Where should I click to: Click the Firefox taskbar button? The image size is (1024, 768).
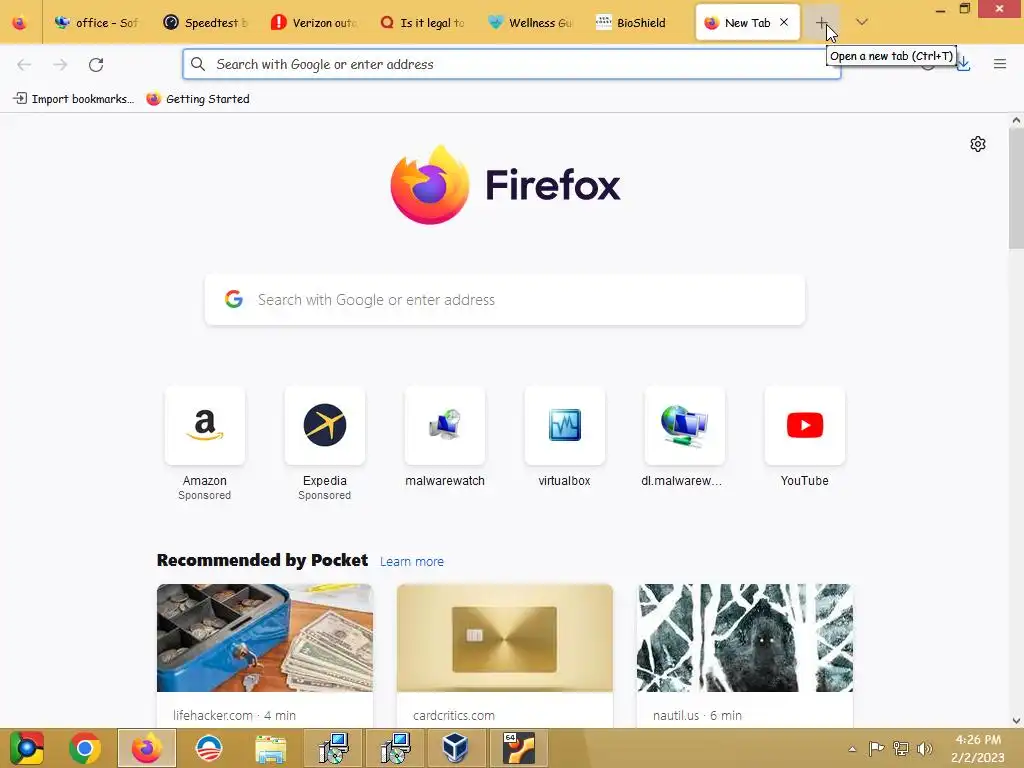tap(147, 748)
